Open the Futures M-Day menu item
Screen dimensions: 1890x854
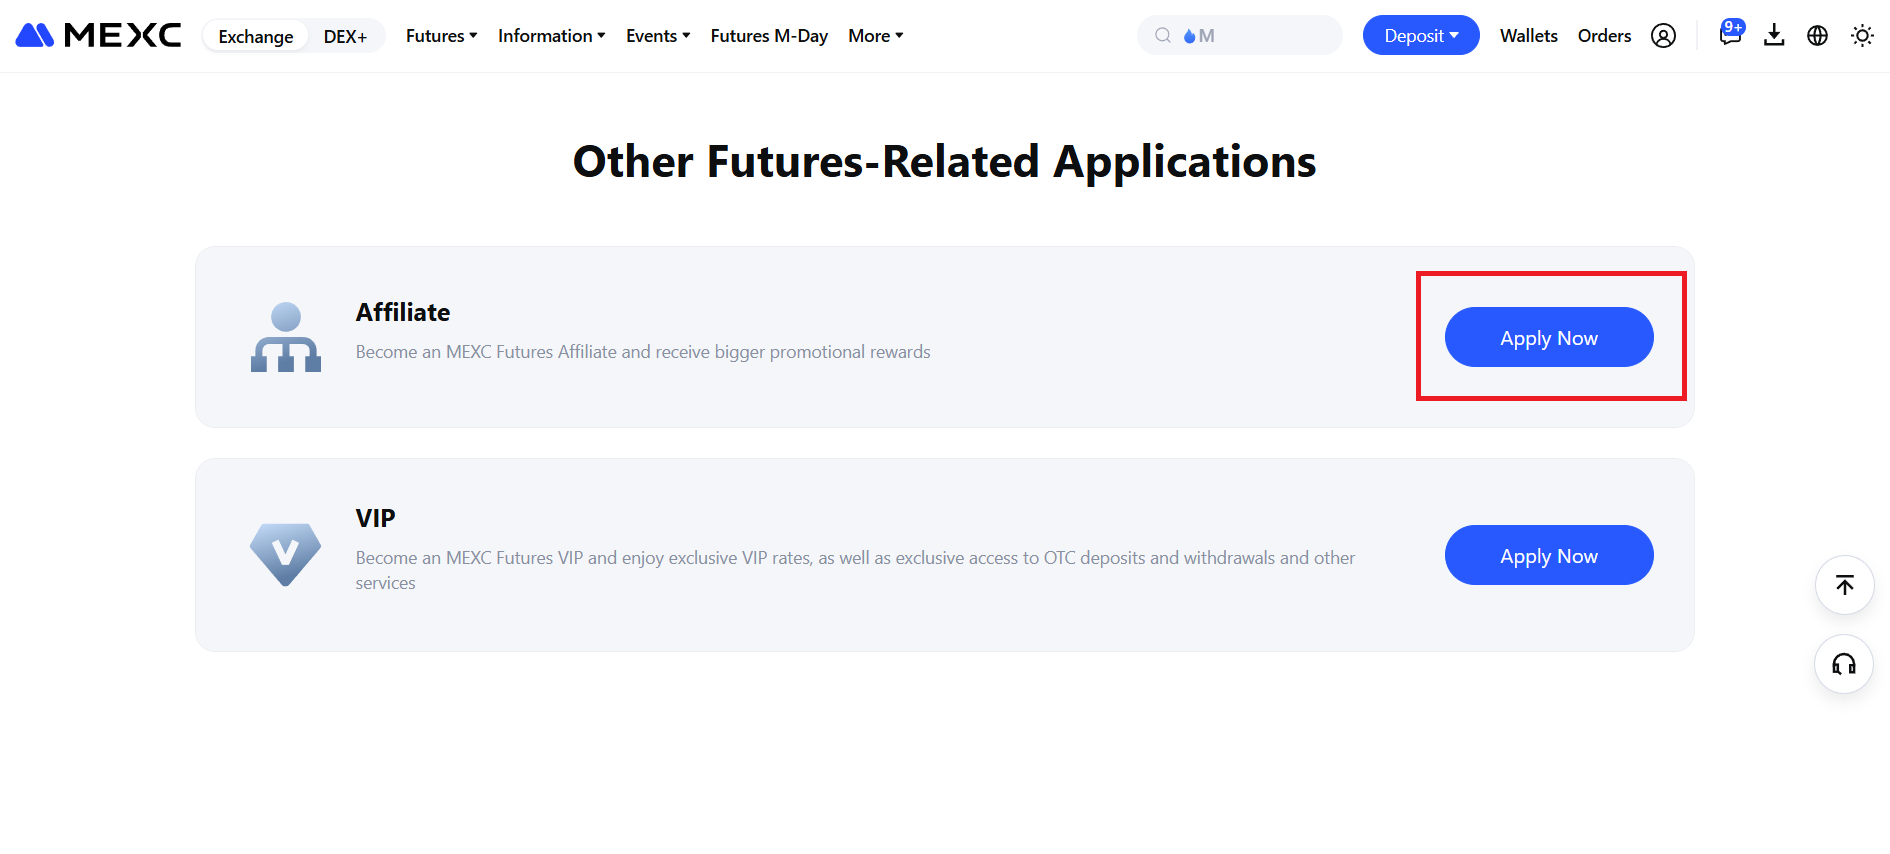[769, 36]
